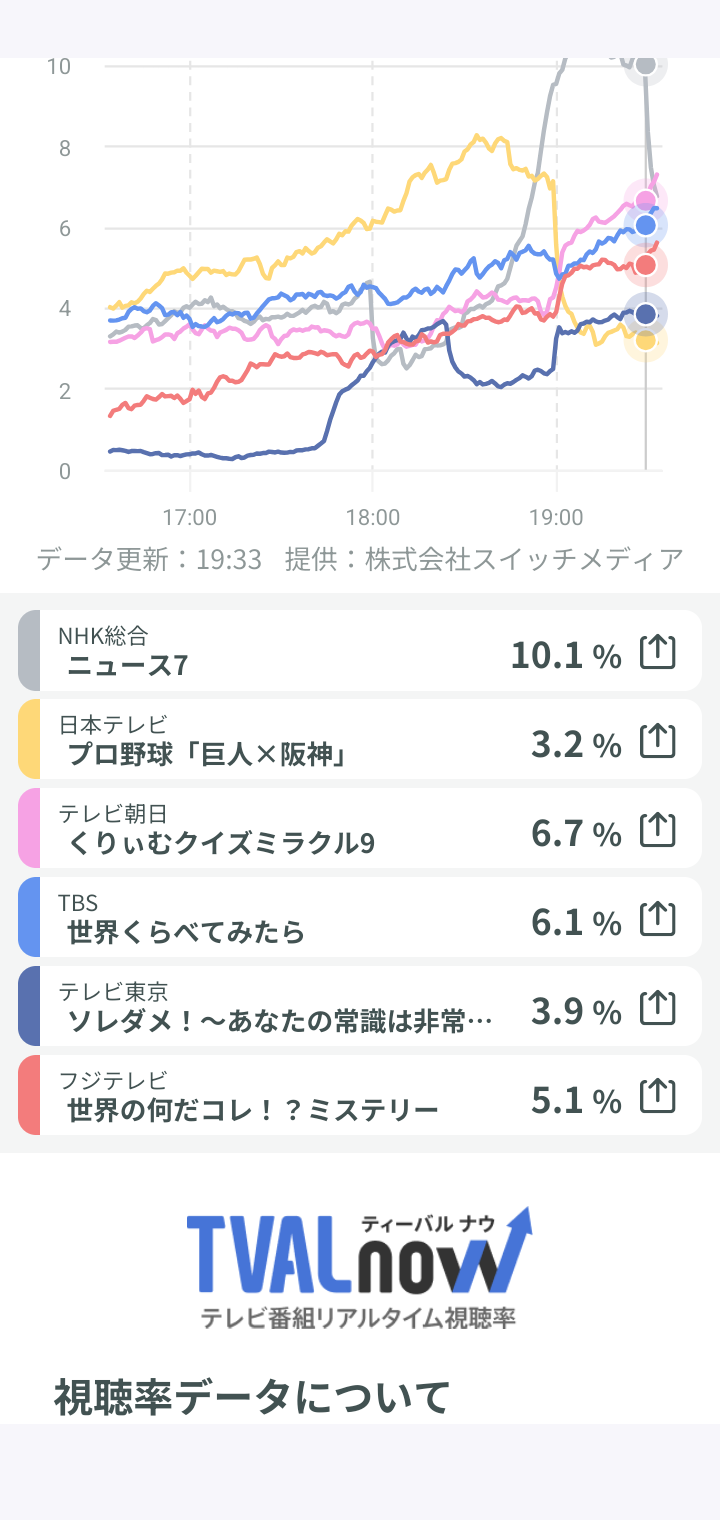Tap share icon for フジテレビ row
The width and height of the screenshot is (720, 1520).
click(x=658, y=1097)
